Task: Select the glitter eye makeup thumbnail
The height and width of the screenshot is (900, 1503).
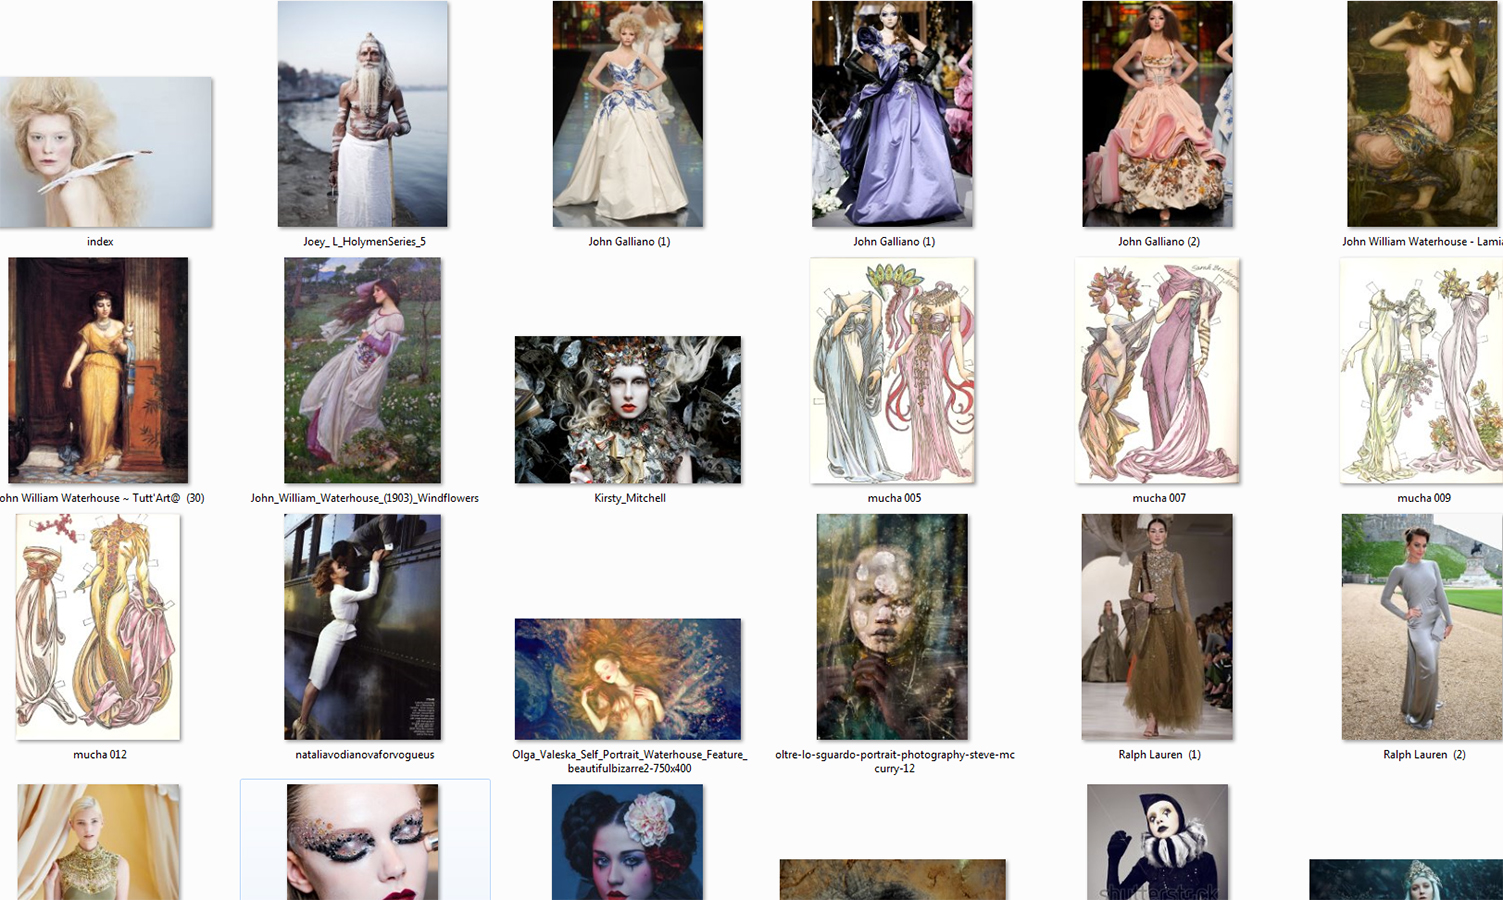Action: click(362, 842)
